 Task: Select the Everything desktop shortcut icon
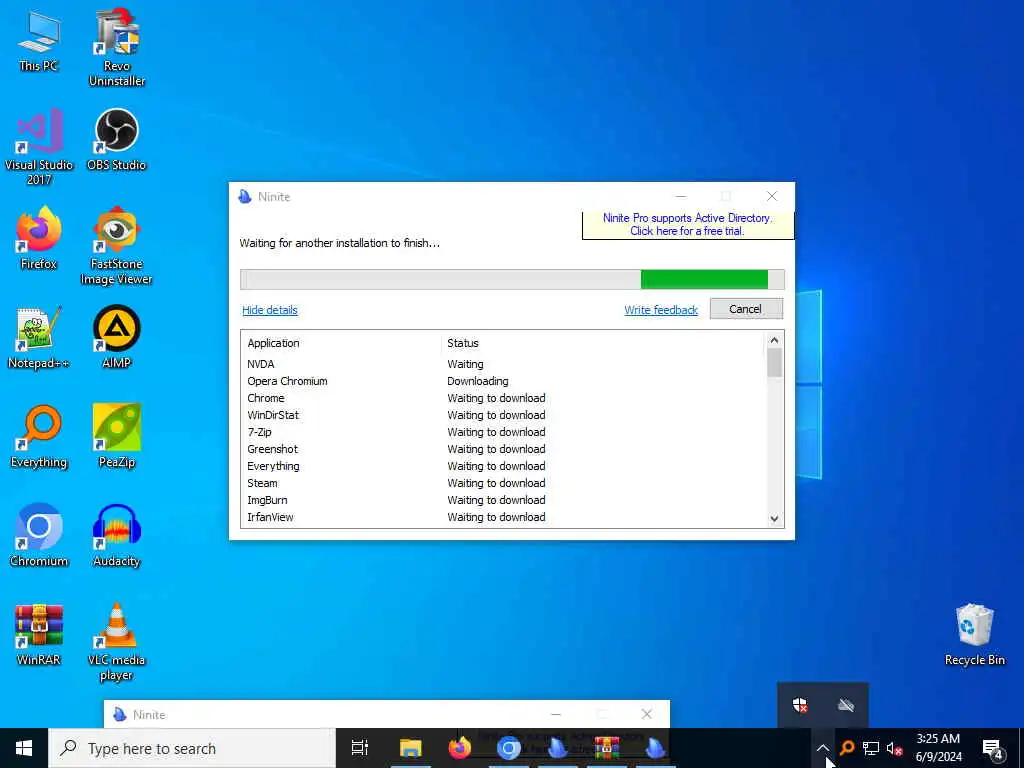[x=39, y=436]
